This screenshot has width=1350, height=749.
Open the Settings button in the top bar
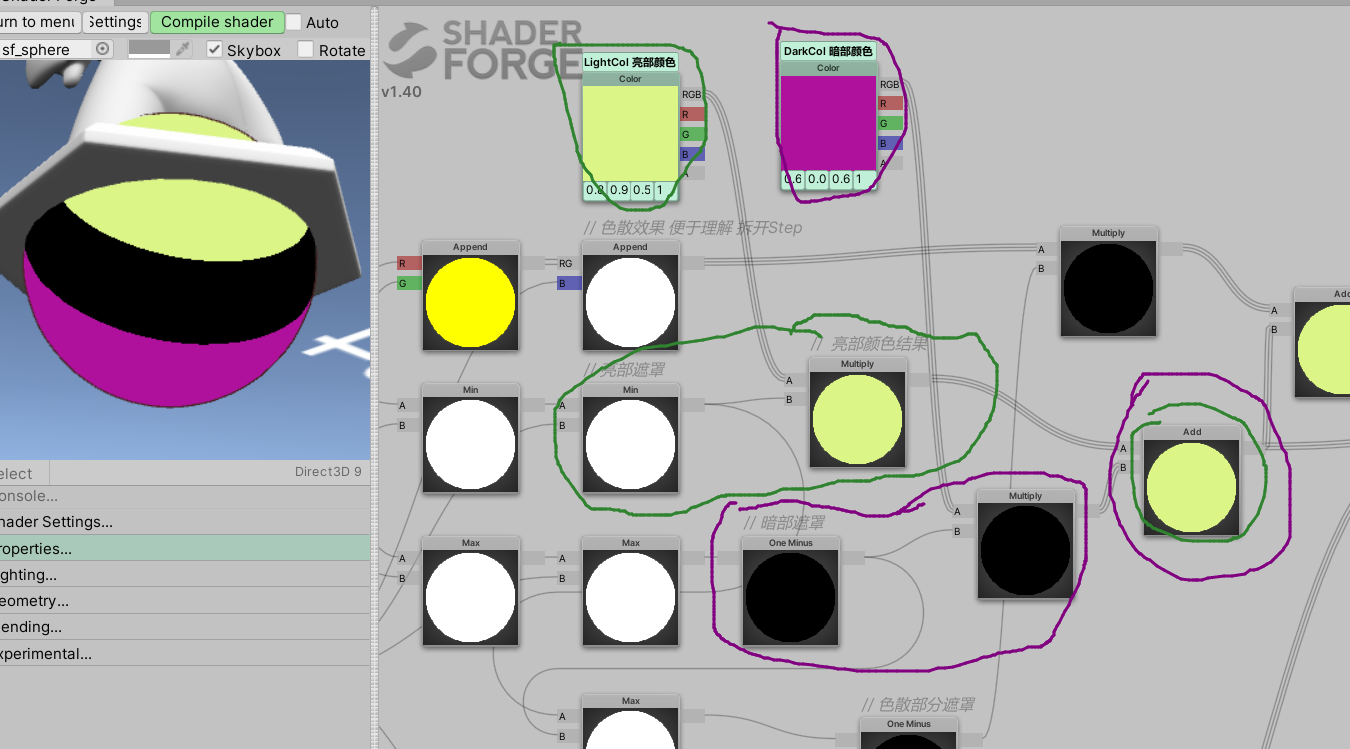(x=115, y=22)
